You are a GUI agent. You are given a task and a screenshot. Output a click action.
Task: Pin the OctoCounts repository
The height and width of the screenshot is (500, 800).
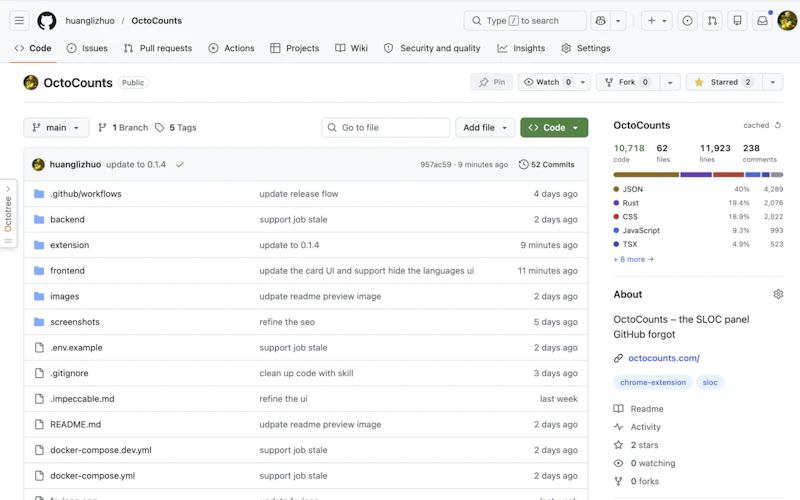(492, 82)
